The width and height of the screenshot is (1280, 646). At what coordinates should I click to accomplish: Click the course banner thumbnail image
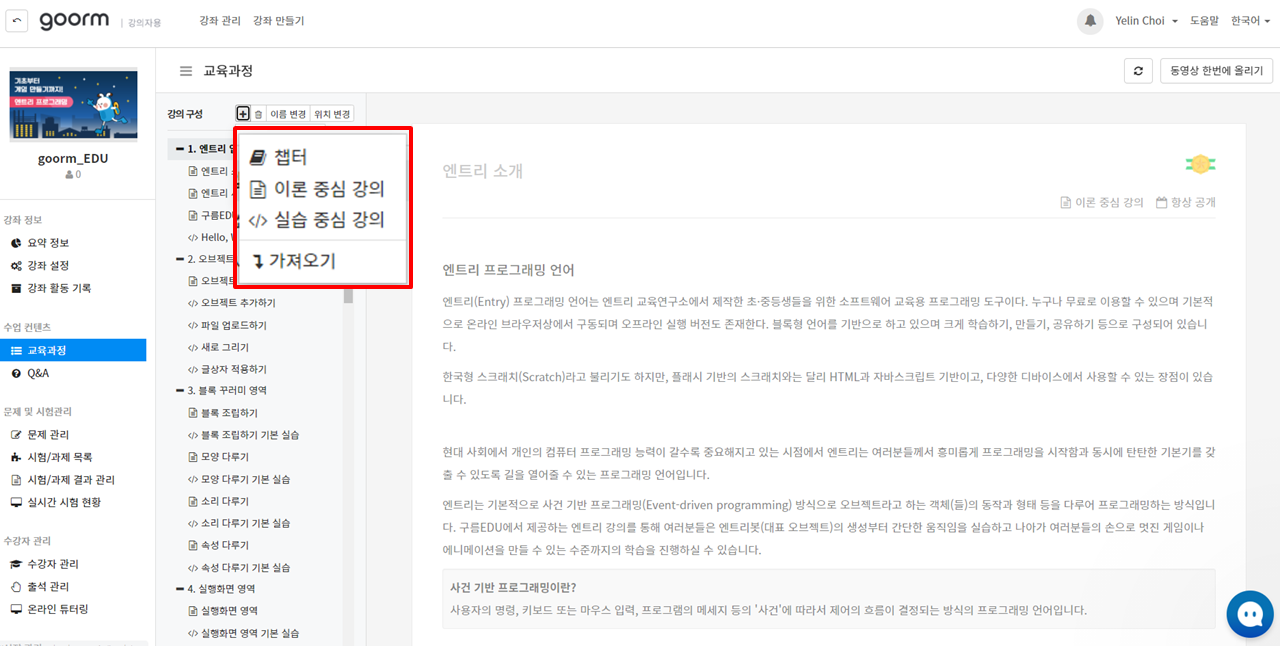(73, 105)
